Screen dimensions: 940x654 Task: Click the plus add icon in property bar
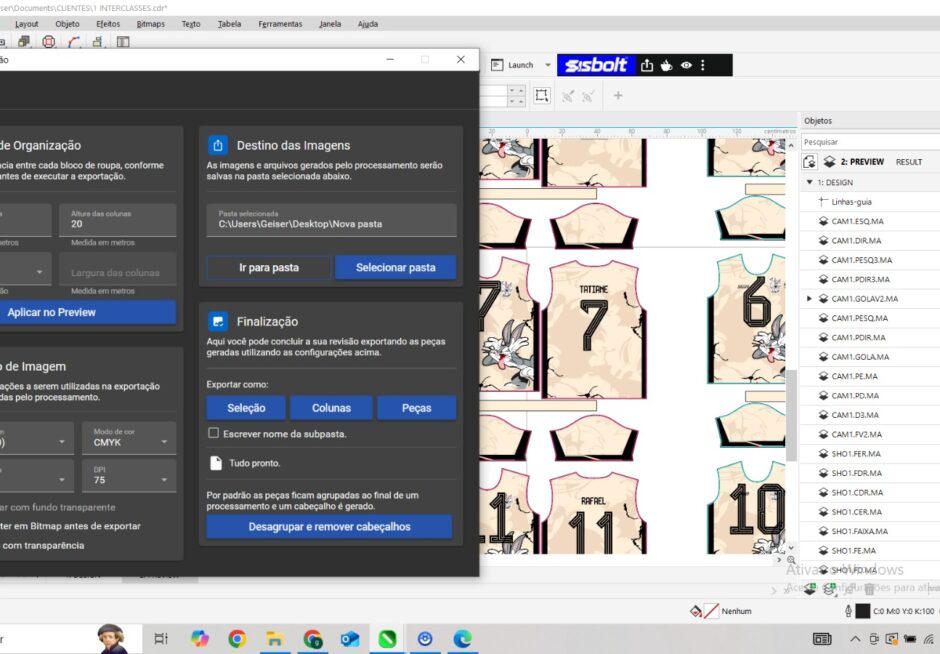(618, 95)
